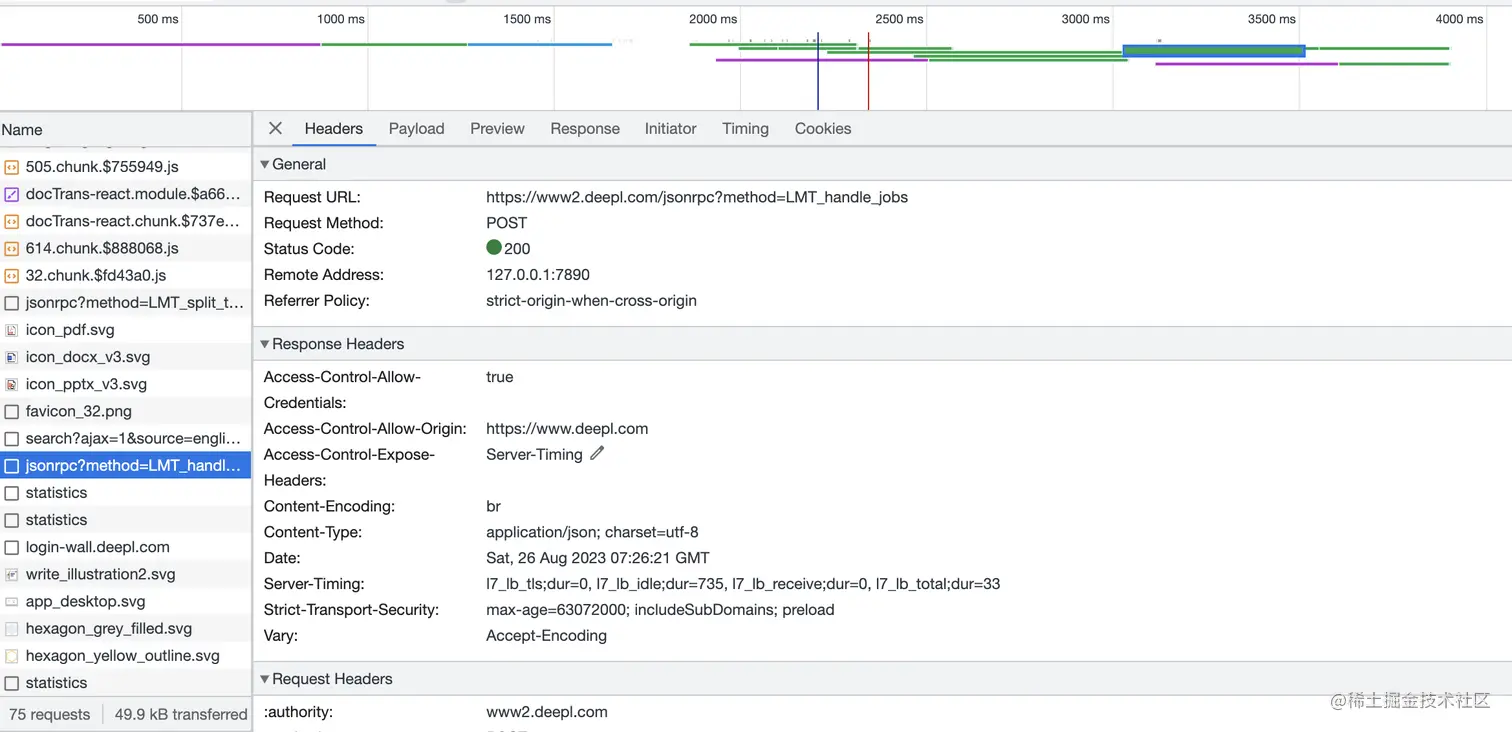Switch to the Payload tab
This screenshot has width=1512, height=732.
point(416,128)
